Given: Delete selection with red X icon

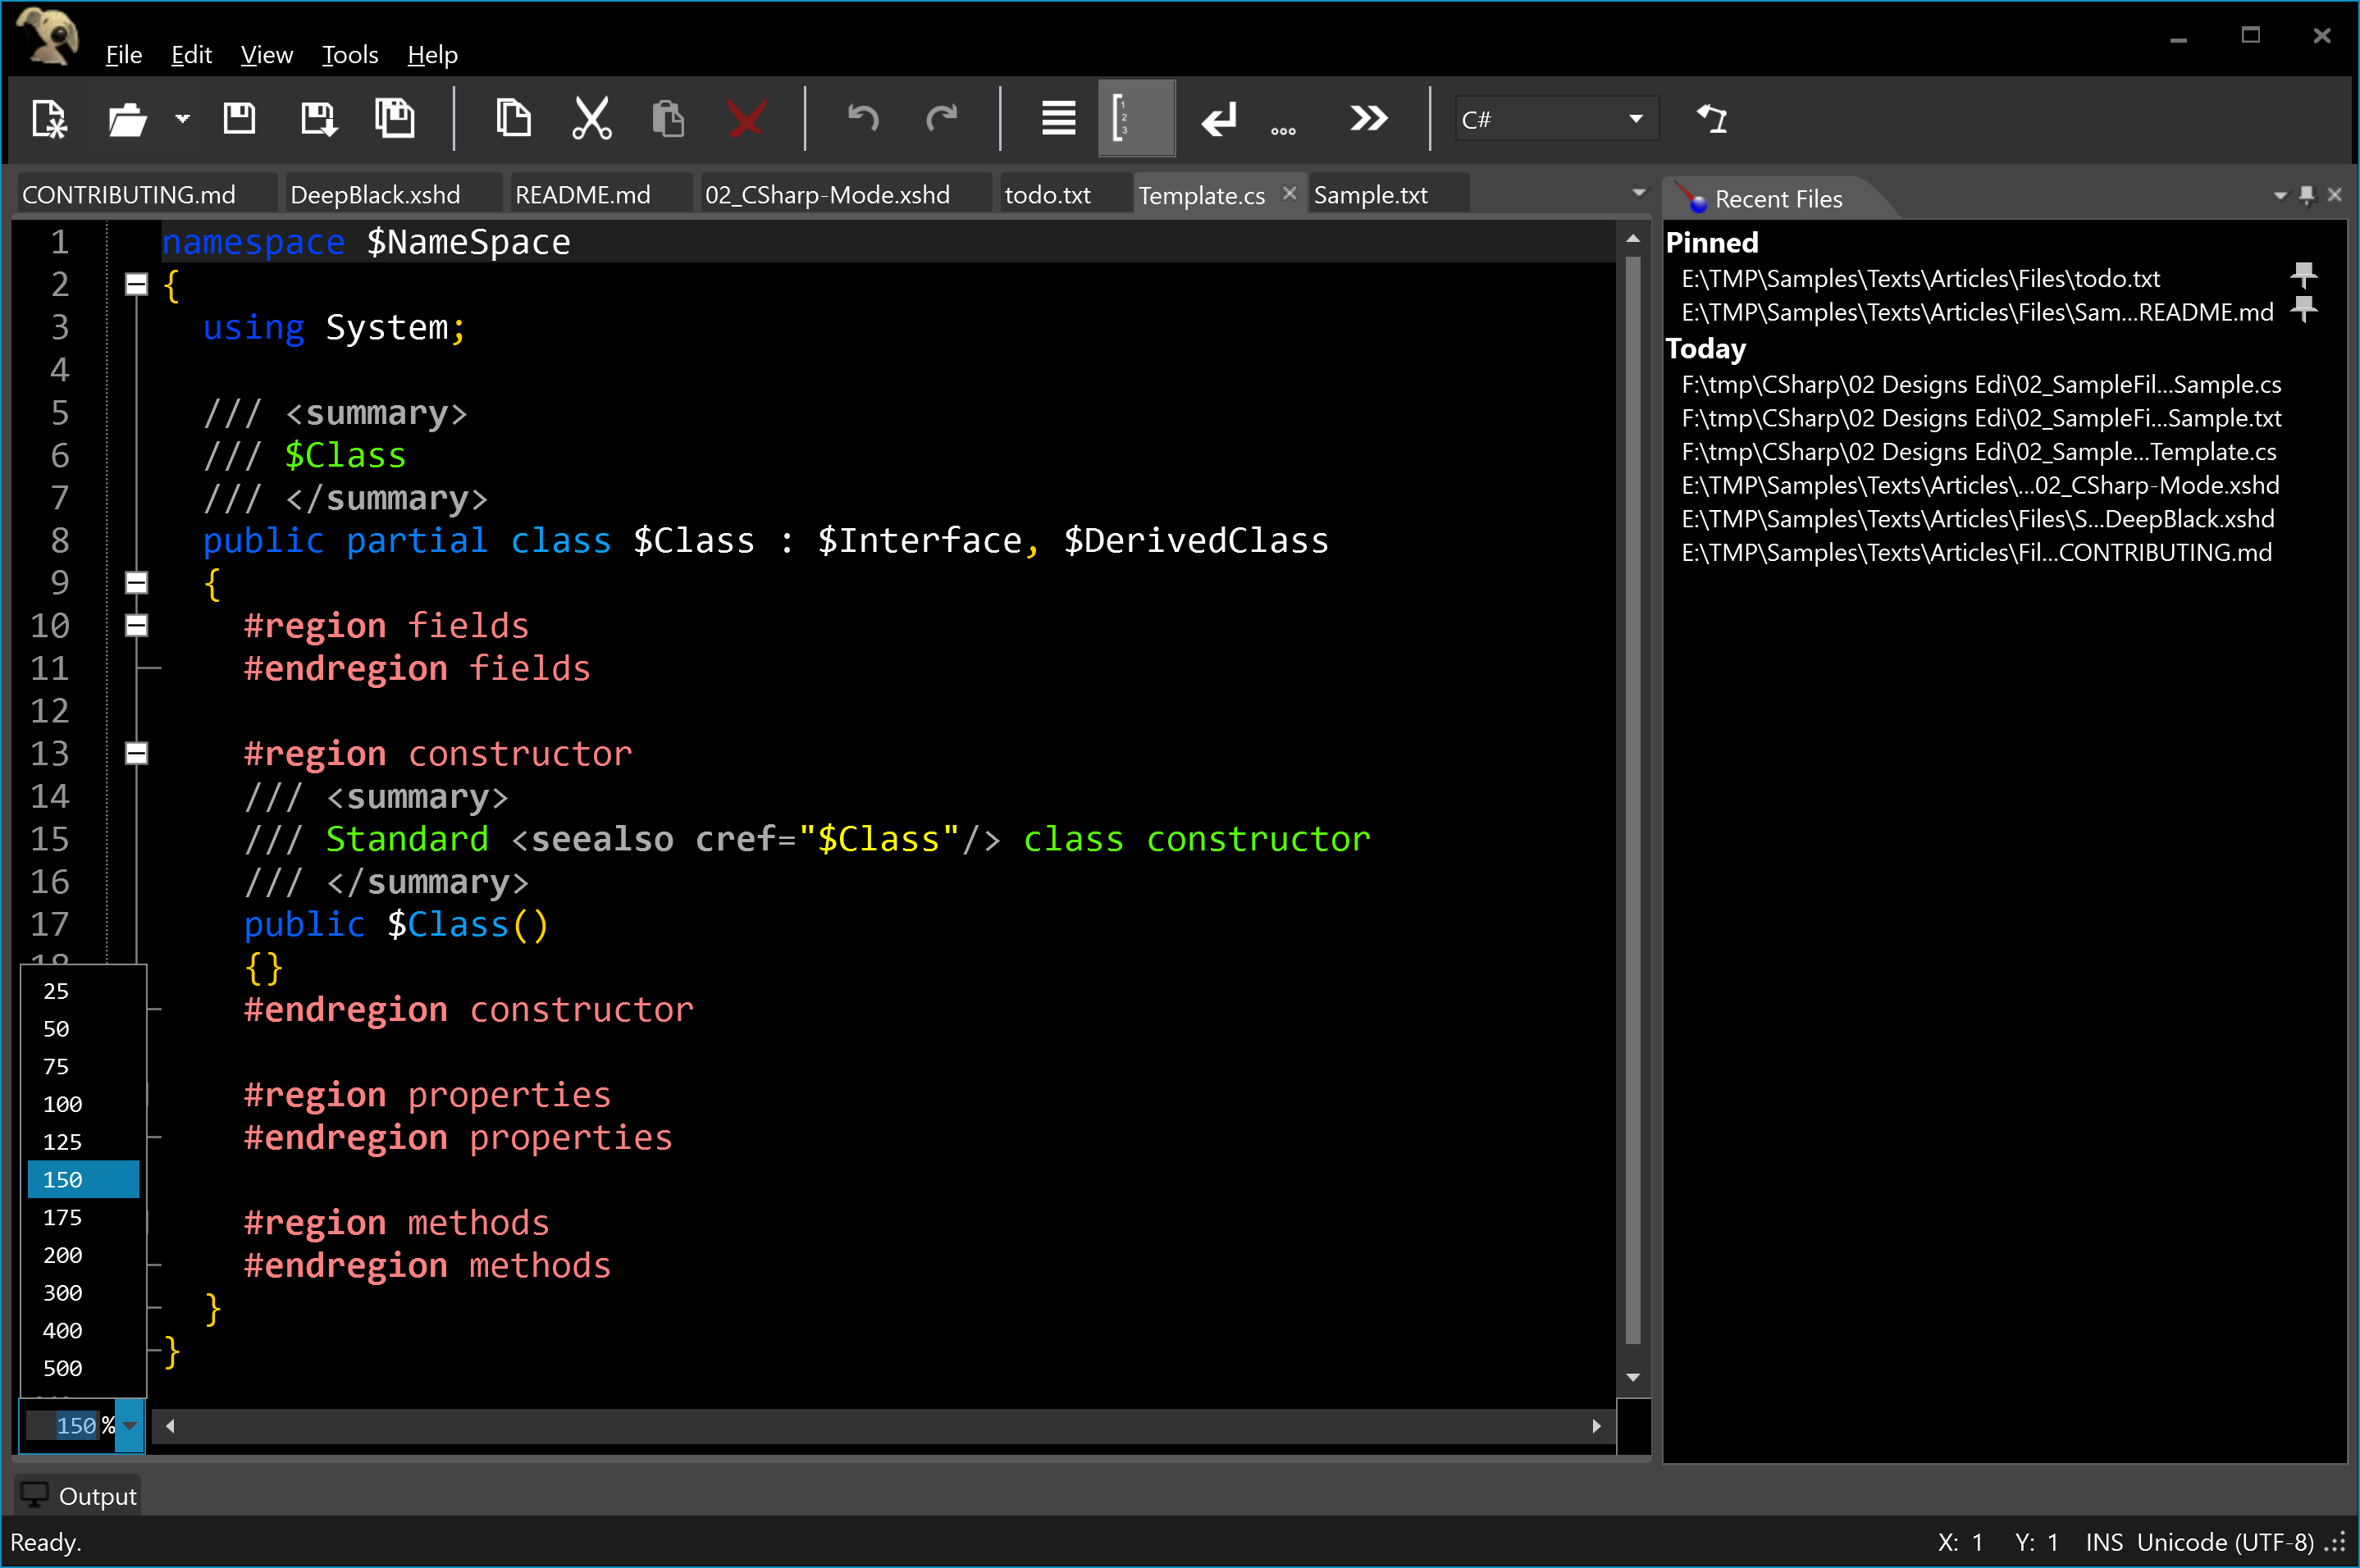Looking at the screenshot, I should (x=746, y=119).
